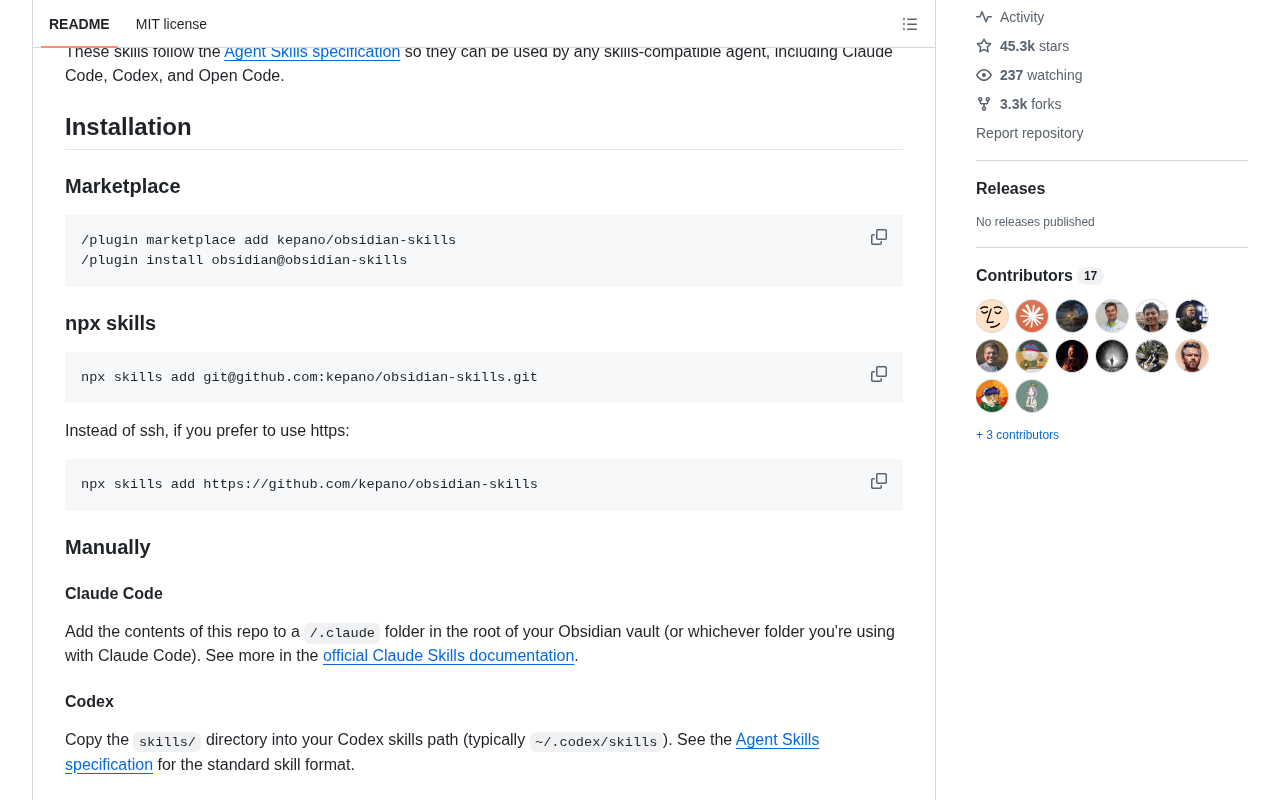1280x800 pixels.
Task: Copy the https npx skills command
Action: pos(879,481)
